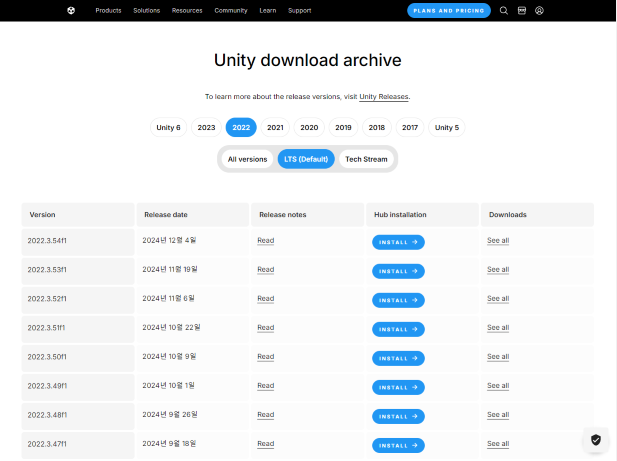Click the date 2024년 10월 22일
Viewport: 617px width, 461px height.
pyautogui.click(x=171, y=328)
